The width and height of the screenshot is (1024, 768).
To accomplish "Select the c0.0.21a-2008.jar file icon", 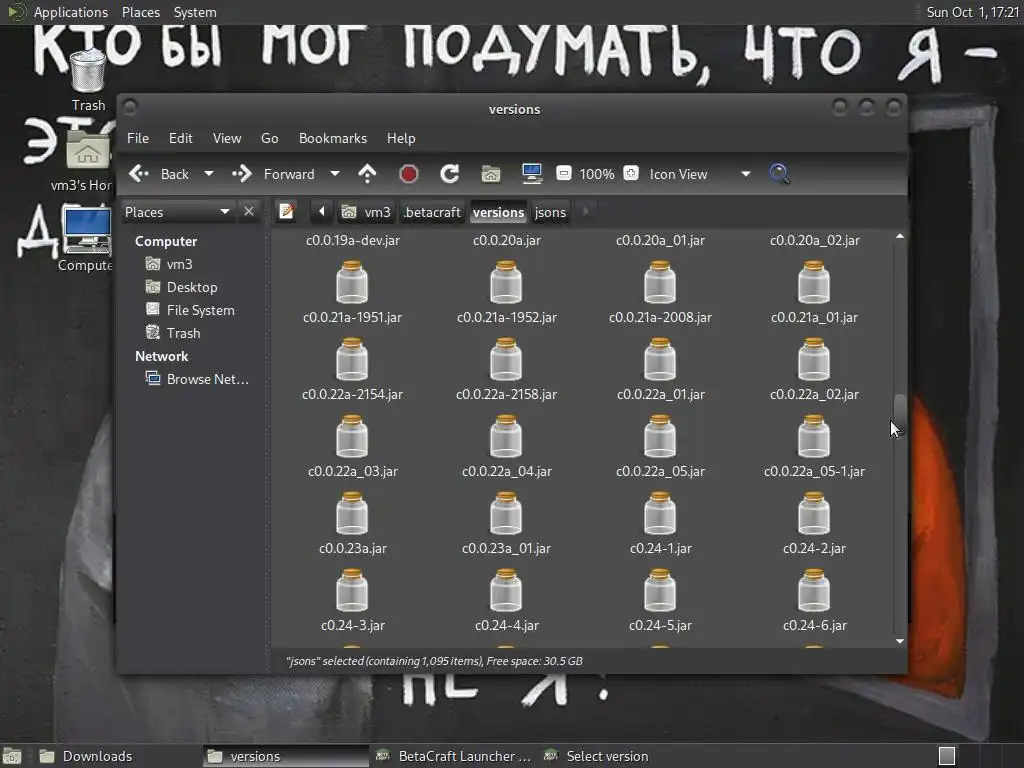I will pyautogui.click(x=660, y=282).
